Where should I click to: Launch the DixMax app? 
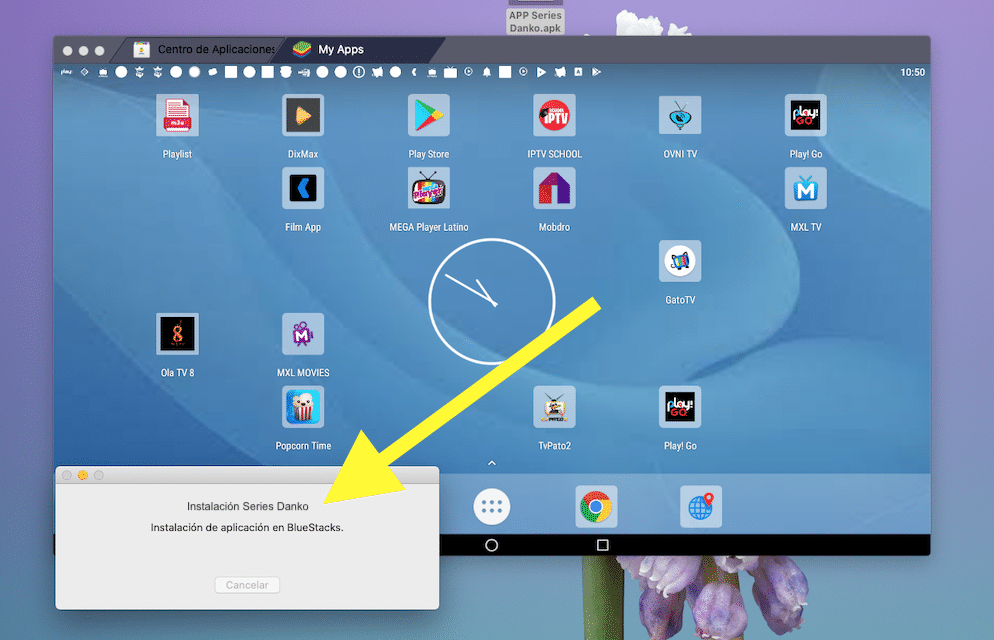(302, 116)
